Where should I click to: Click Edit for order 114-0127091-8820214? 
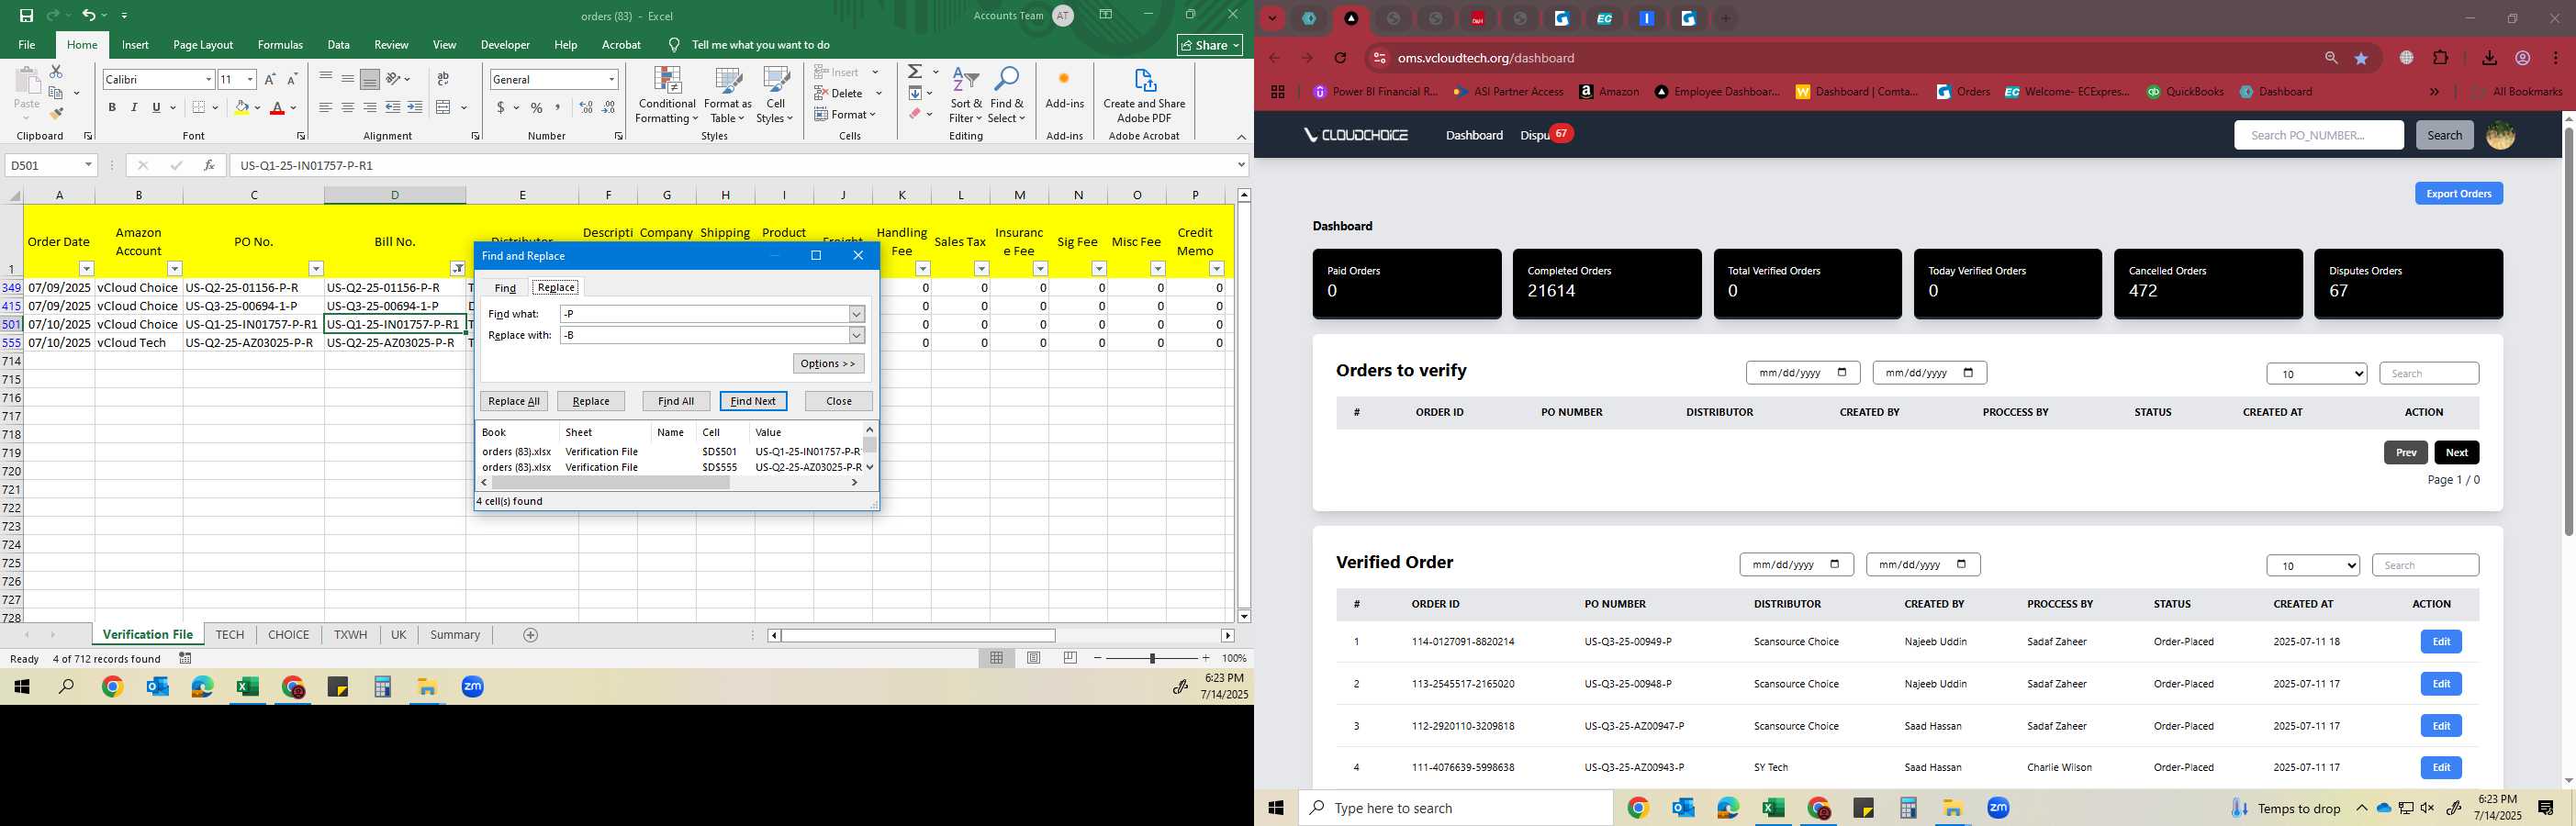tap(2440, 642)
